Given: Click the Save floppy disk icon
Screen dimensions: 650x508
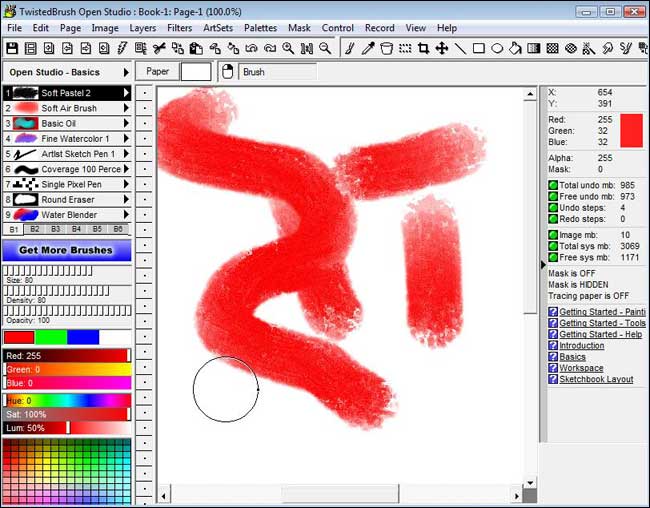Looking at the screenshot, I should click(12, 49).
